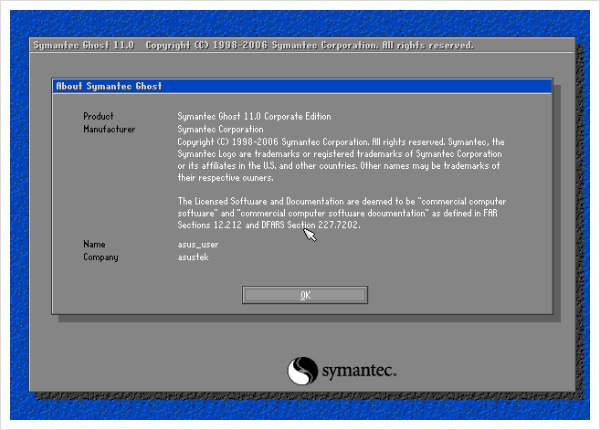The height and width of the screenshot is (430, 600).
Task: Click the About Symantec Ghost title bar
Action: [302, 86]
